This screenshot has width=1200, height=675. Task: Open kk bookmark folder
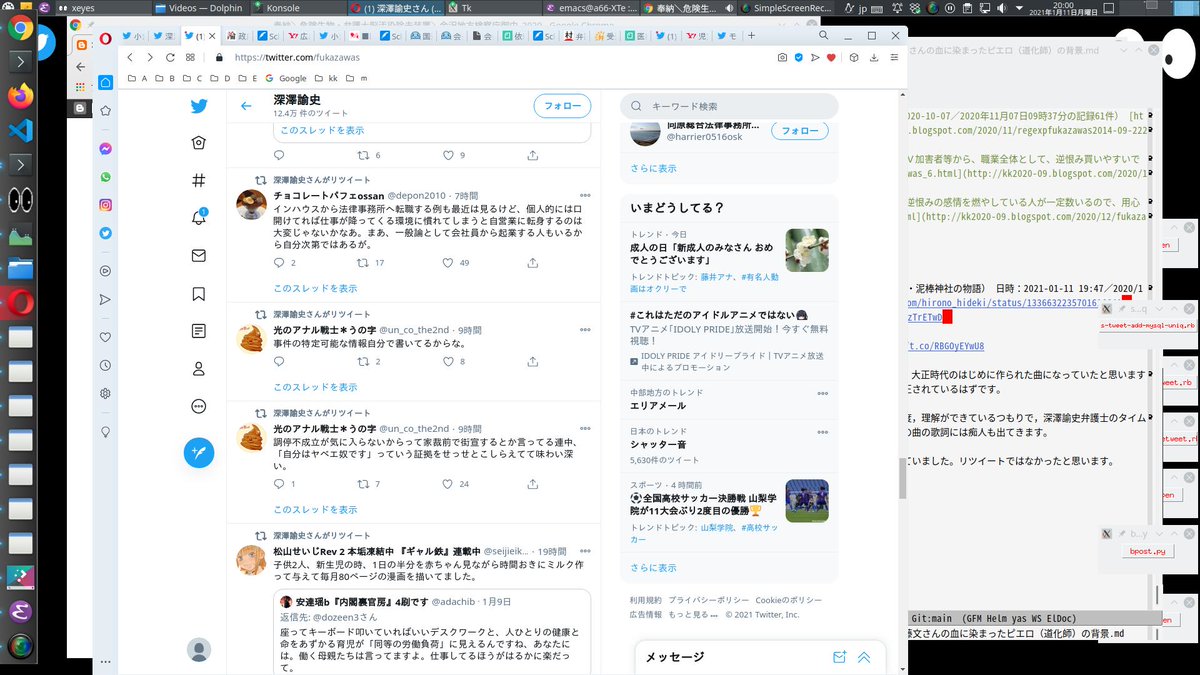click(x=328, y=78)
